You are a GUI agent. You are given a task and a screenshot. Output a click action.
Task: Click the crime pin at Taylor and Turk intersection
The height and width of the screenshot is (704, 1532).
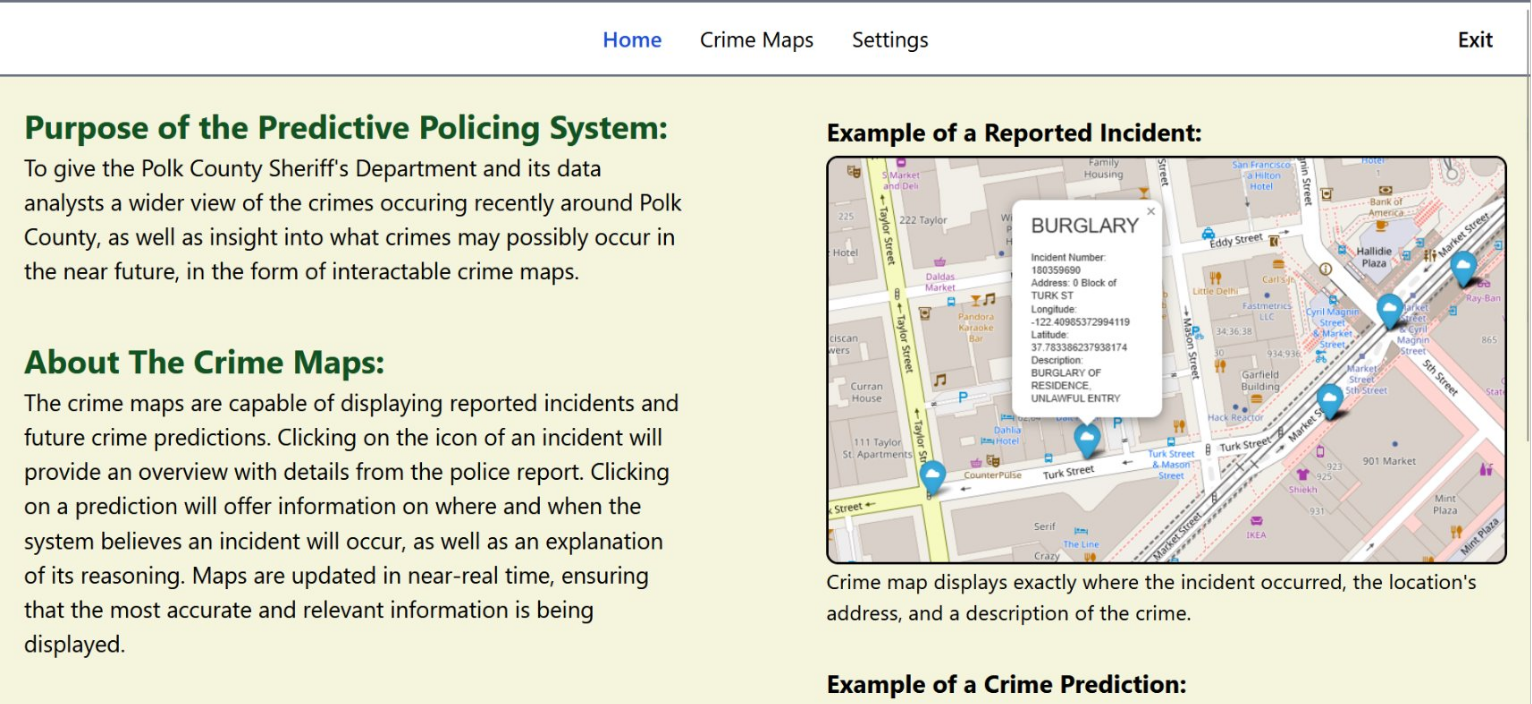(933, 475)
